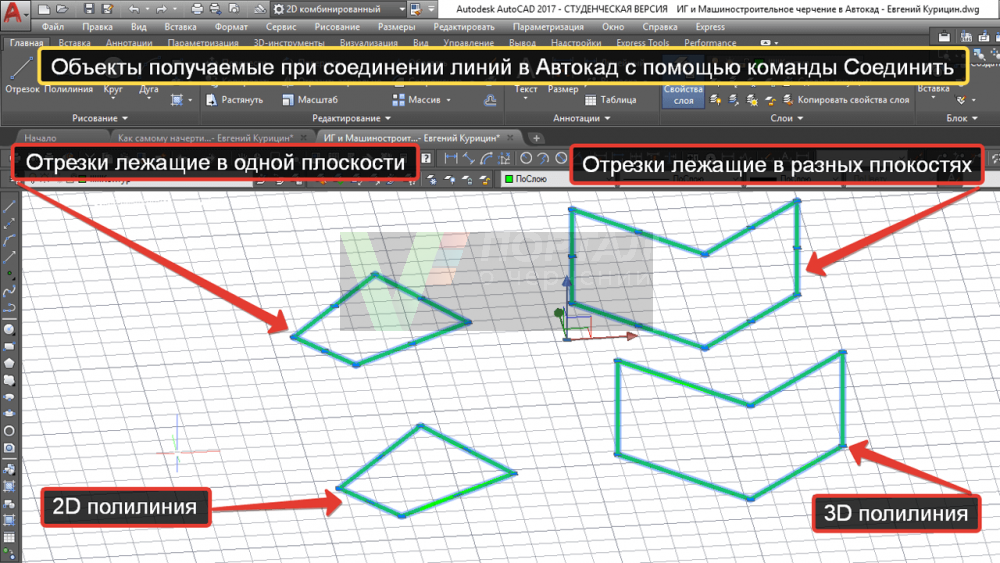This screenshot has height=563, width=1000.
Task: Switch to the Начало document tab
Action: 40,138
